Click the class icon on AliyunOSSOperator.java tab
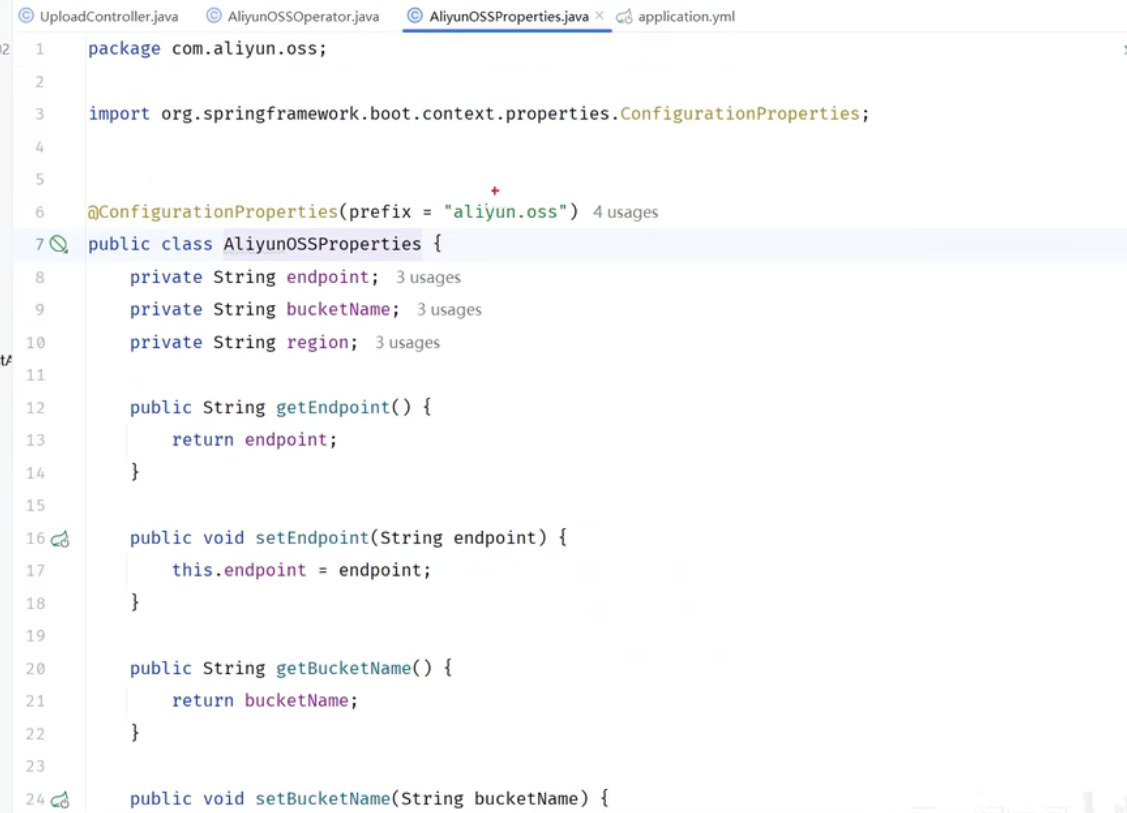This screenshot has height=813, width=1127. point(213,16)
